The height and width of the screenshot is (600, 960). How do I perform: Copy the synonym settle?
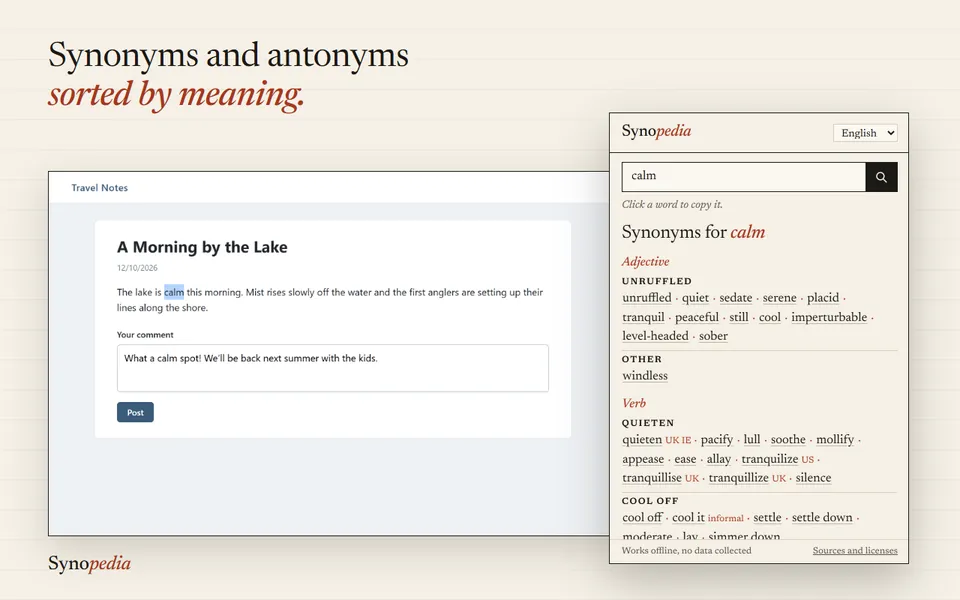click(x=767, y=518)
